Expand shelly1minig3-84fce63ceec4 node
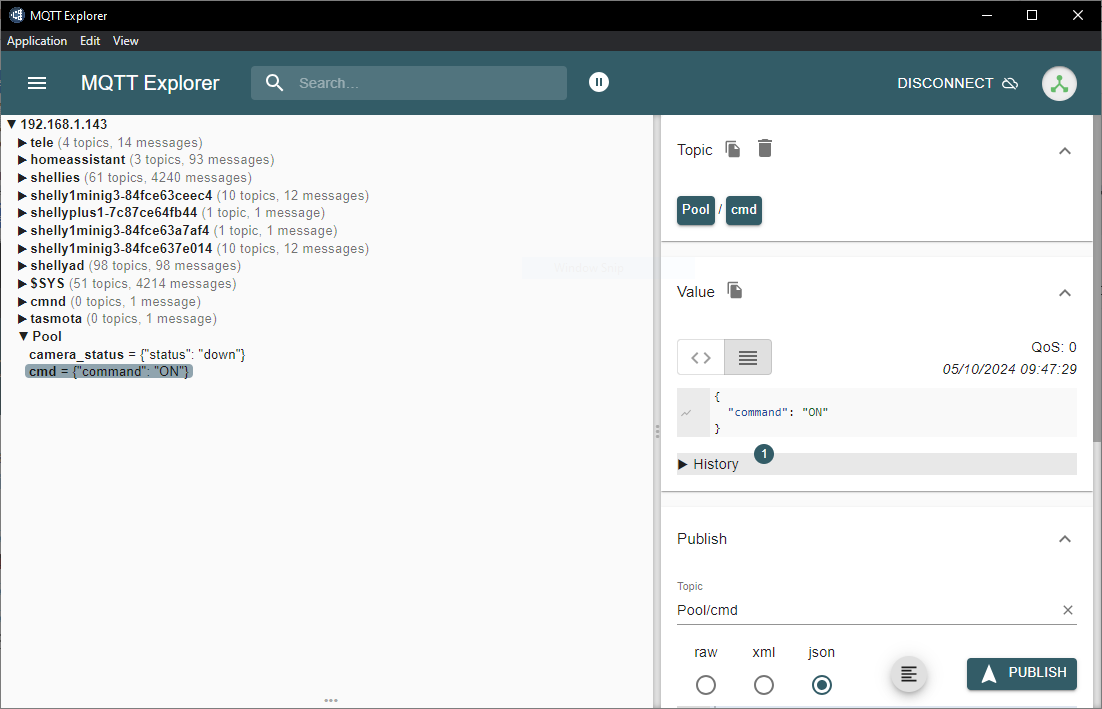The height and width of the screenshot is (709, 1102). click(22, 196)
